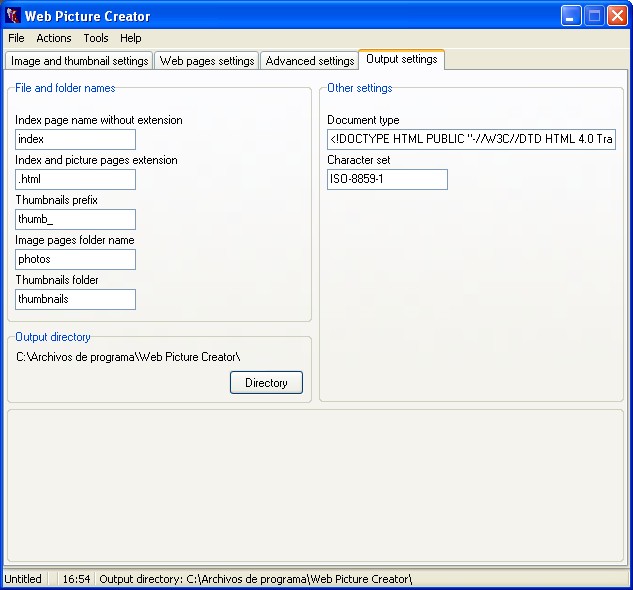633x590 pixels.
Task: Close the Web Picture Creator window
Action: [x=617, y=16]
